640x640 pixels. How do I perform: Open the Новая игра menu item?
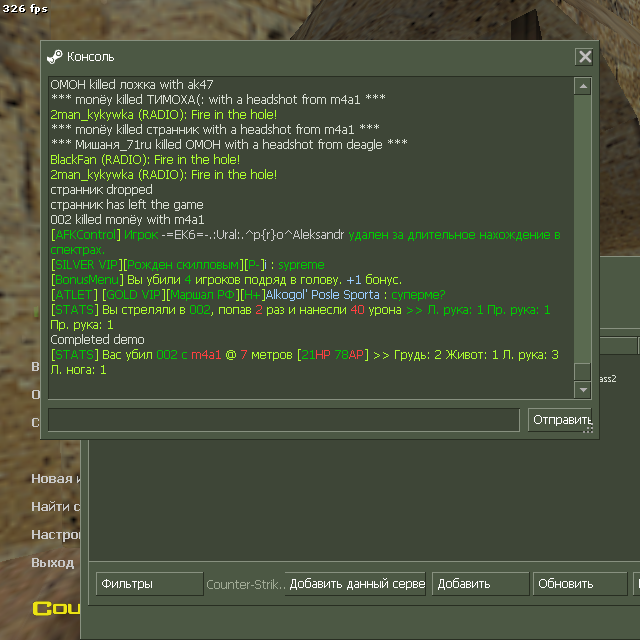click(x=56, y=478)
